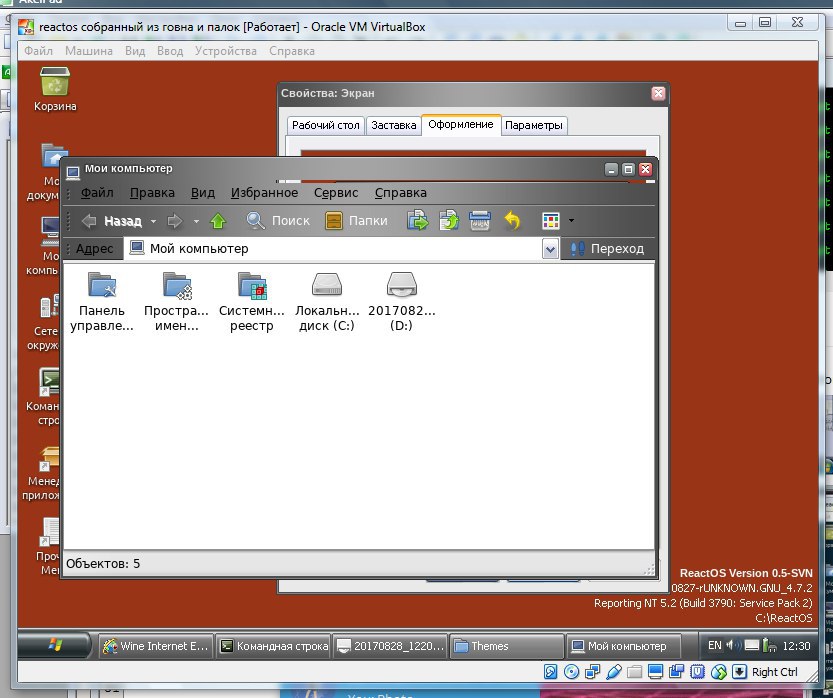Open VirtualBox Вид menu
This screenshot has height=698, width=833.
tap(135, 51)
